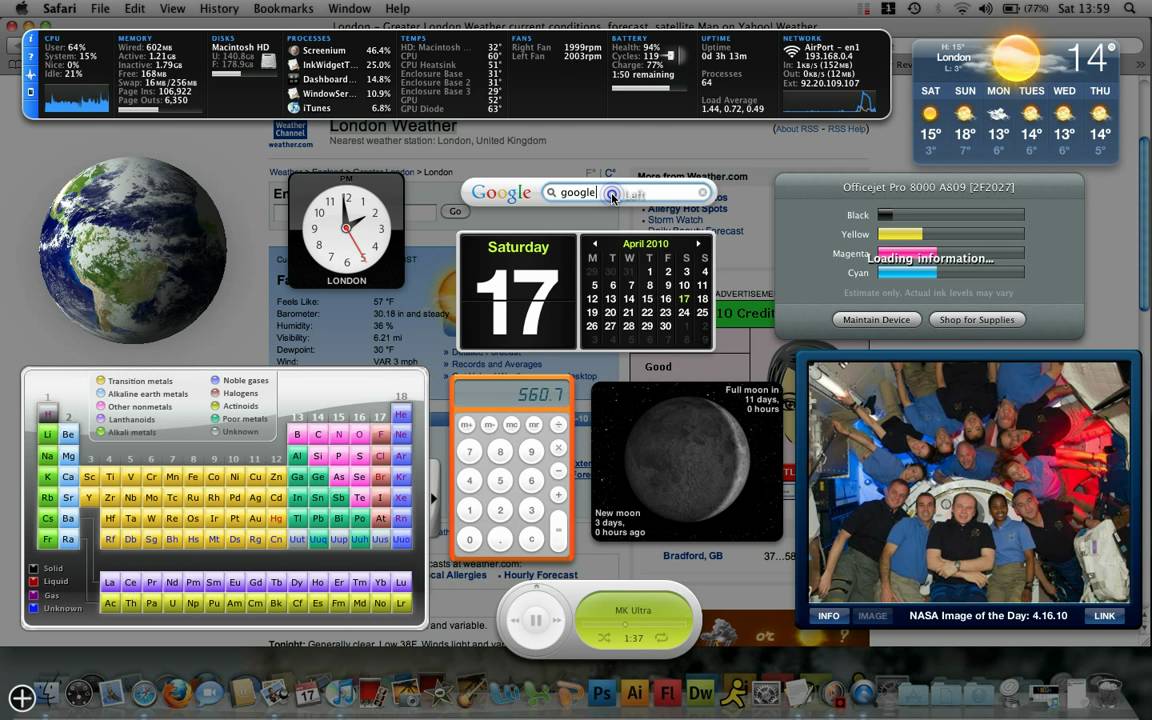Image resolution: width=1152 pixels, height=720 pixels.
Task: Click the c clear key on the calculator
Action: click(x=531, y=539)
